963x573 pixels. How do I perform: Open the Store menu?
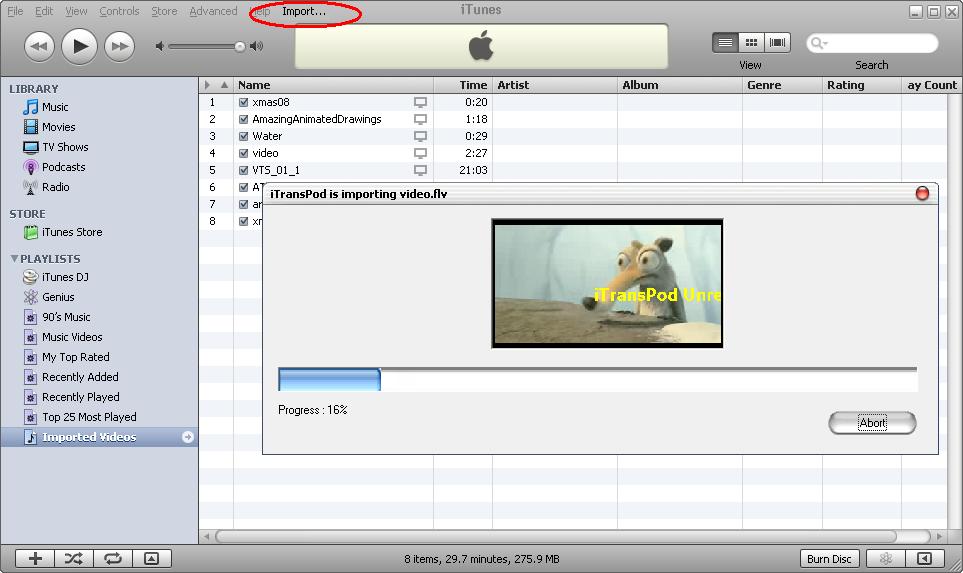(164, 11)
